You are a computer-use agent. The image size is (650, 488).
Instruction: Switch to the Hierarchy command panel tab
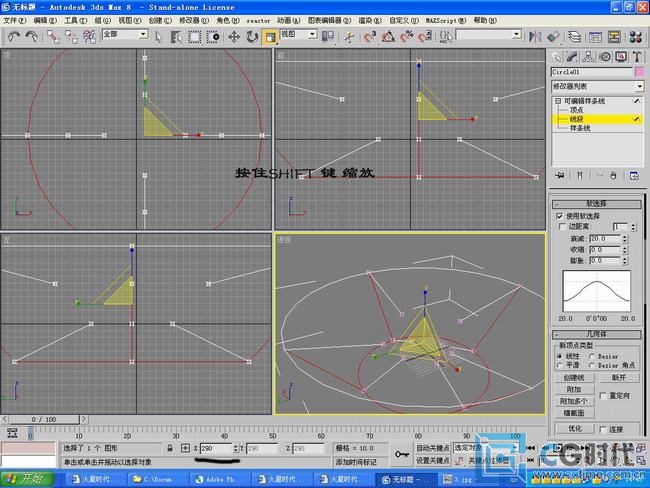[588, 57]
